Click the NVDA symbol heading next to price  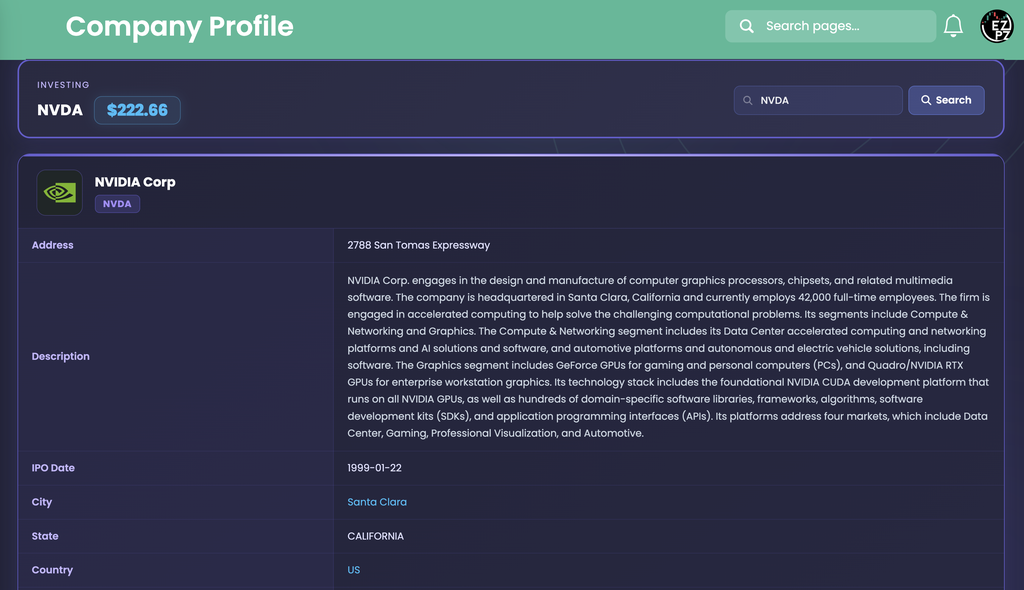tap(60, 110)
